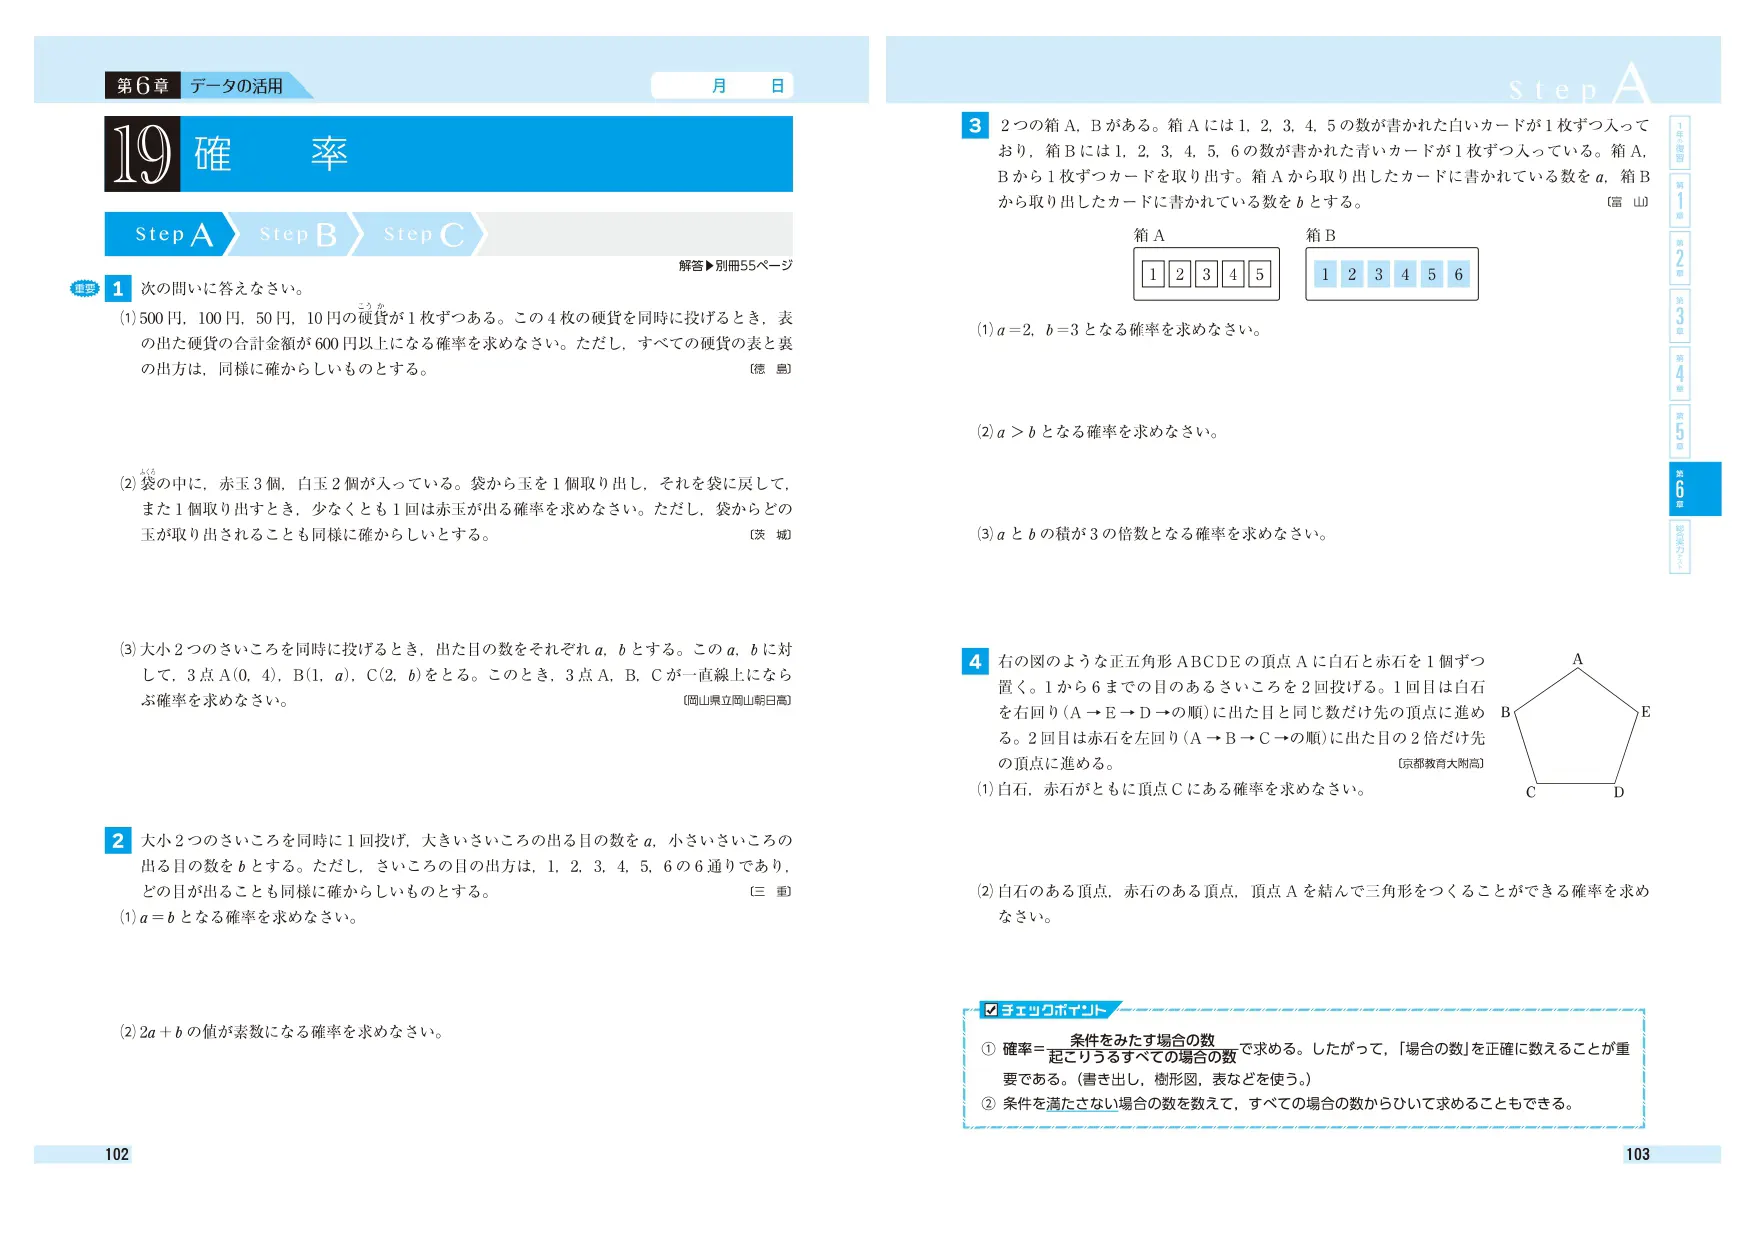Screen dimensions: 1755x1241
Task: Click the データの活用 chapter title
Action: [237, 86]
